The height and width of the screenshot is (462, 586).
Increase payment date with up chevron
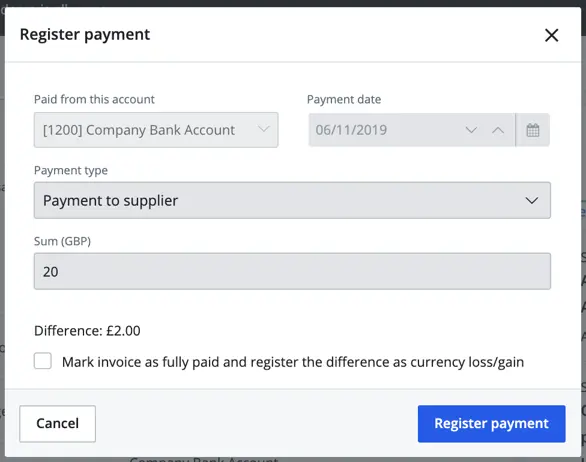click(x=498, y=130)
